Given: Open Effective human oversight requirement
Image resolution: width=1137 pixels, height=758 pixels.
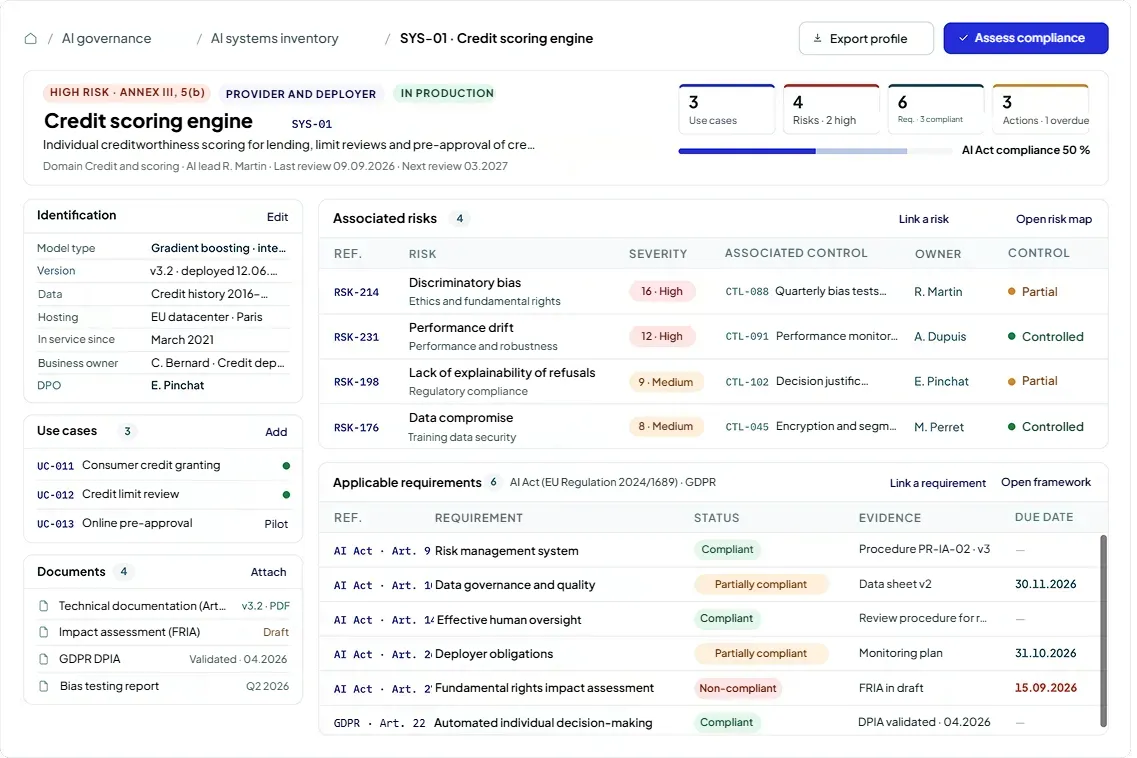Looking at the screenshot, I should pos(711,619).
